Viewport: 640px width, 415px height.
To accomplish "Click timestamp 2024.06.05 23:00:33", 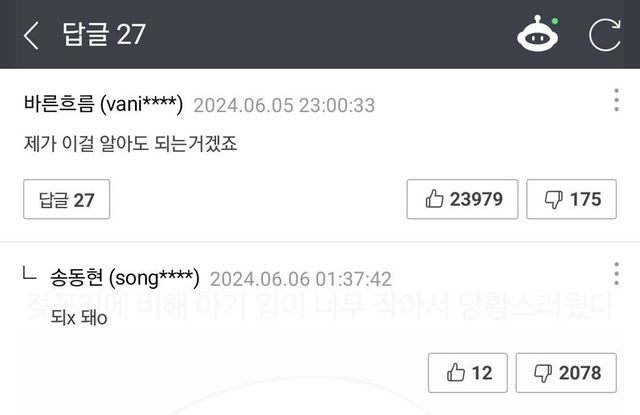I will [284, 106].
